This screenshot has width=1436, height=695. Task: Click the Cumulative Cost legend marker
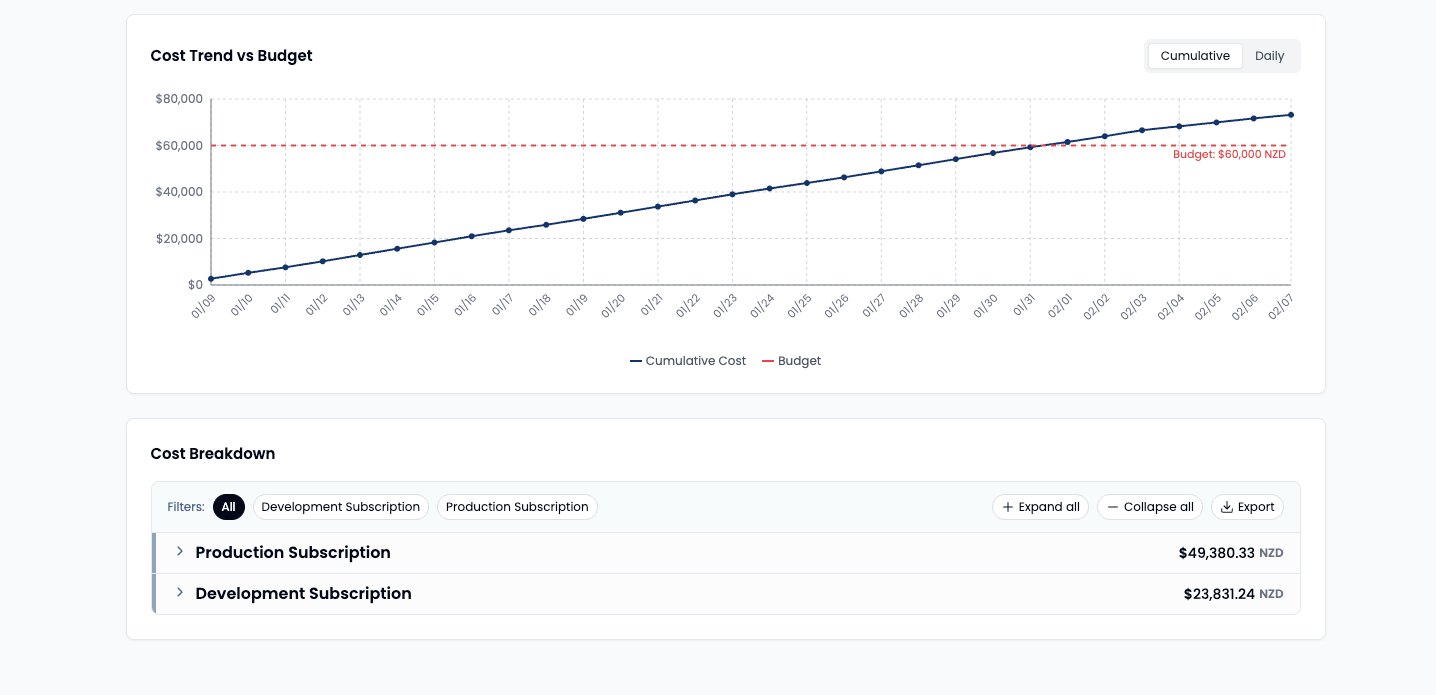coord(636,361)
